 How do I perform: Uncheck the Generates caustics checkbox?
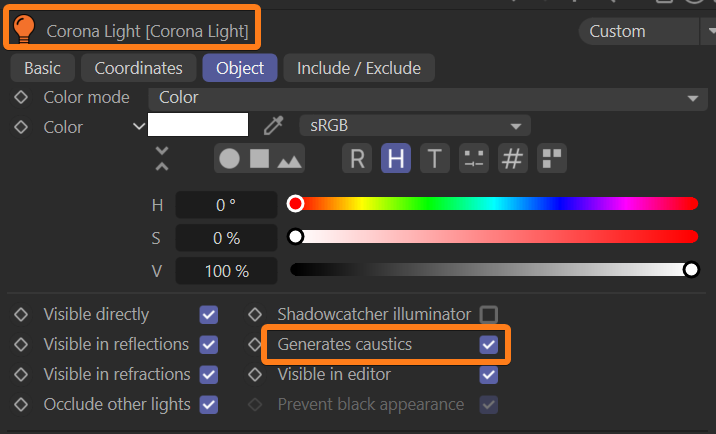click(488, 344)
